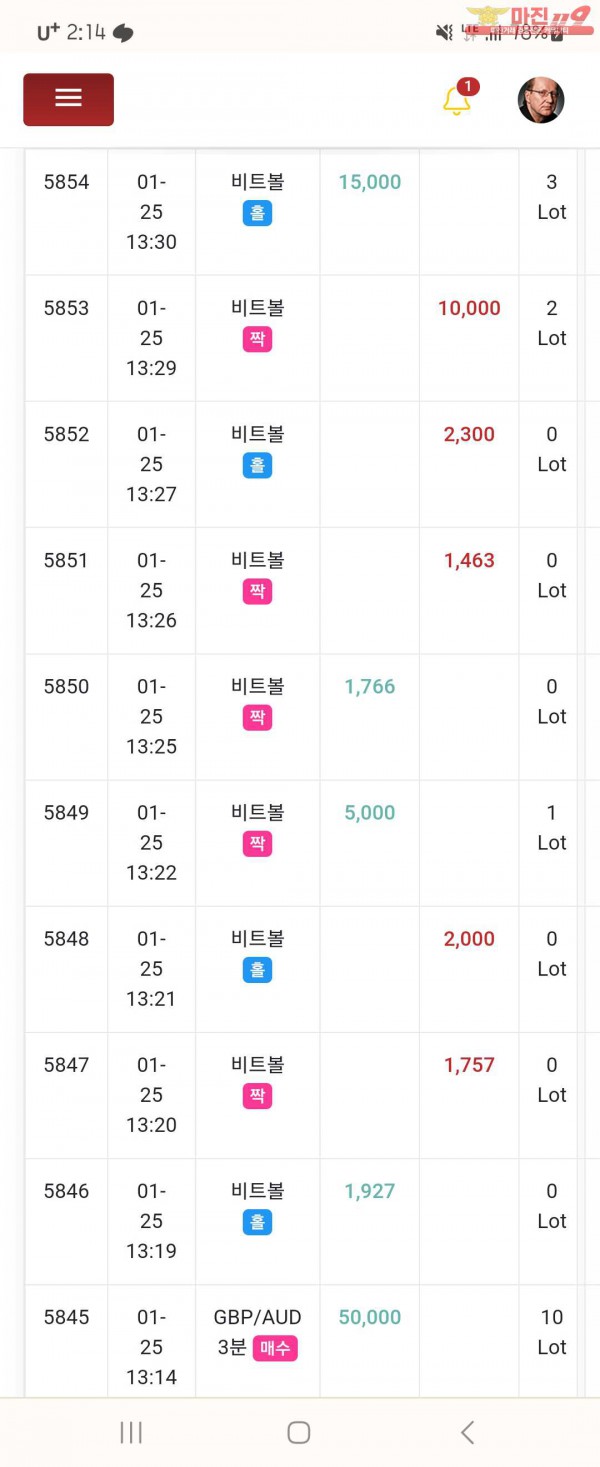Tap the 홀 badge in row 5846
Viewport: 600px width, 1467px height.
pos(257,1222)
